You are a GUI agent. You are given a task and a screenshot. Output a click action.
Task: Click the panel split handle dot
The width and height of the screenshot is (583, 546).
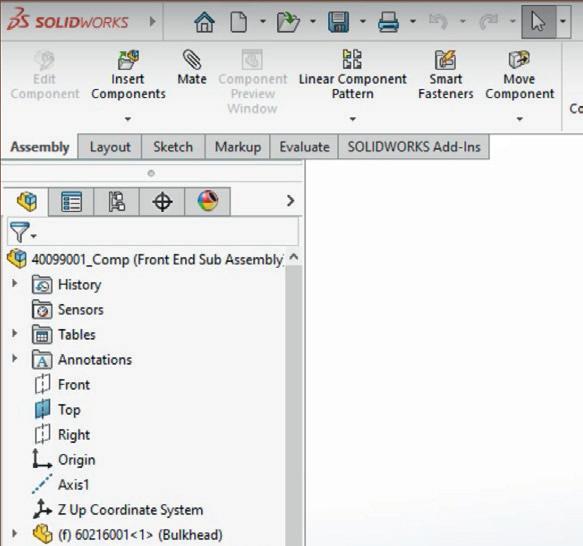point(151,173)
